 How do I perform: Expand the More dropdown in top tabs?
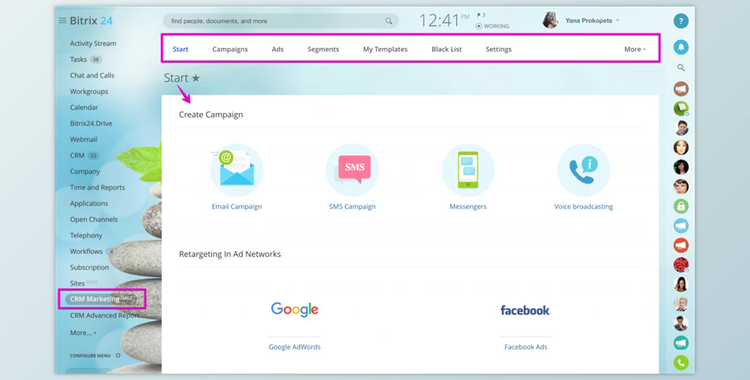(635, 49)
